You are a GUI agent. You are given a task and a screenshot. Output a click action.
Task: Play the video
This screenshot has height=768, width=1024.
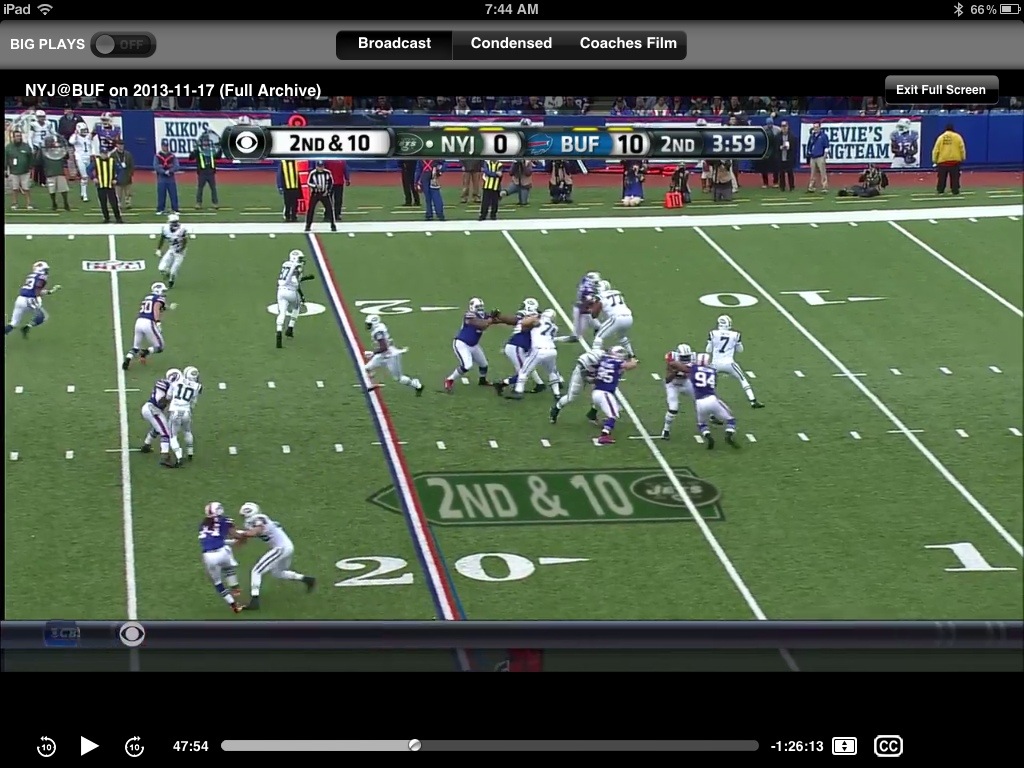pyautogui.click(x=89, y=746)
